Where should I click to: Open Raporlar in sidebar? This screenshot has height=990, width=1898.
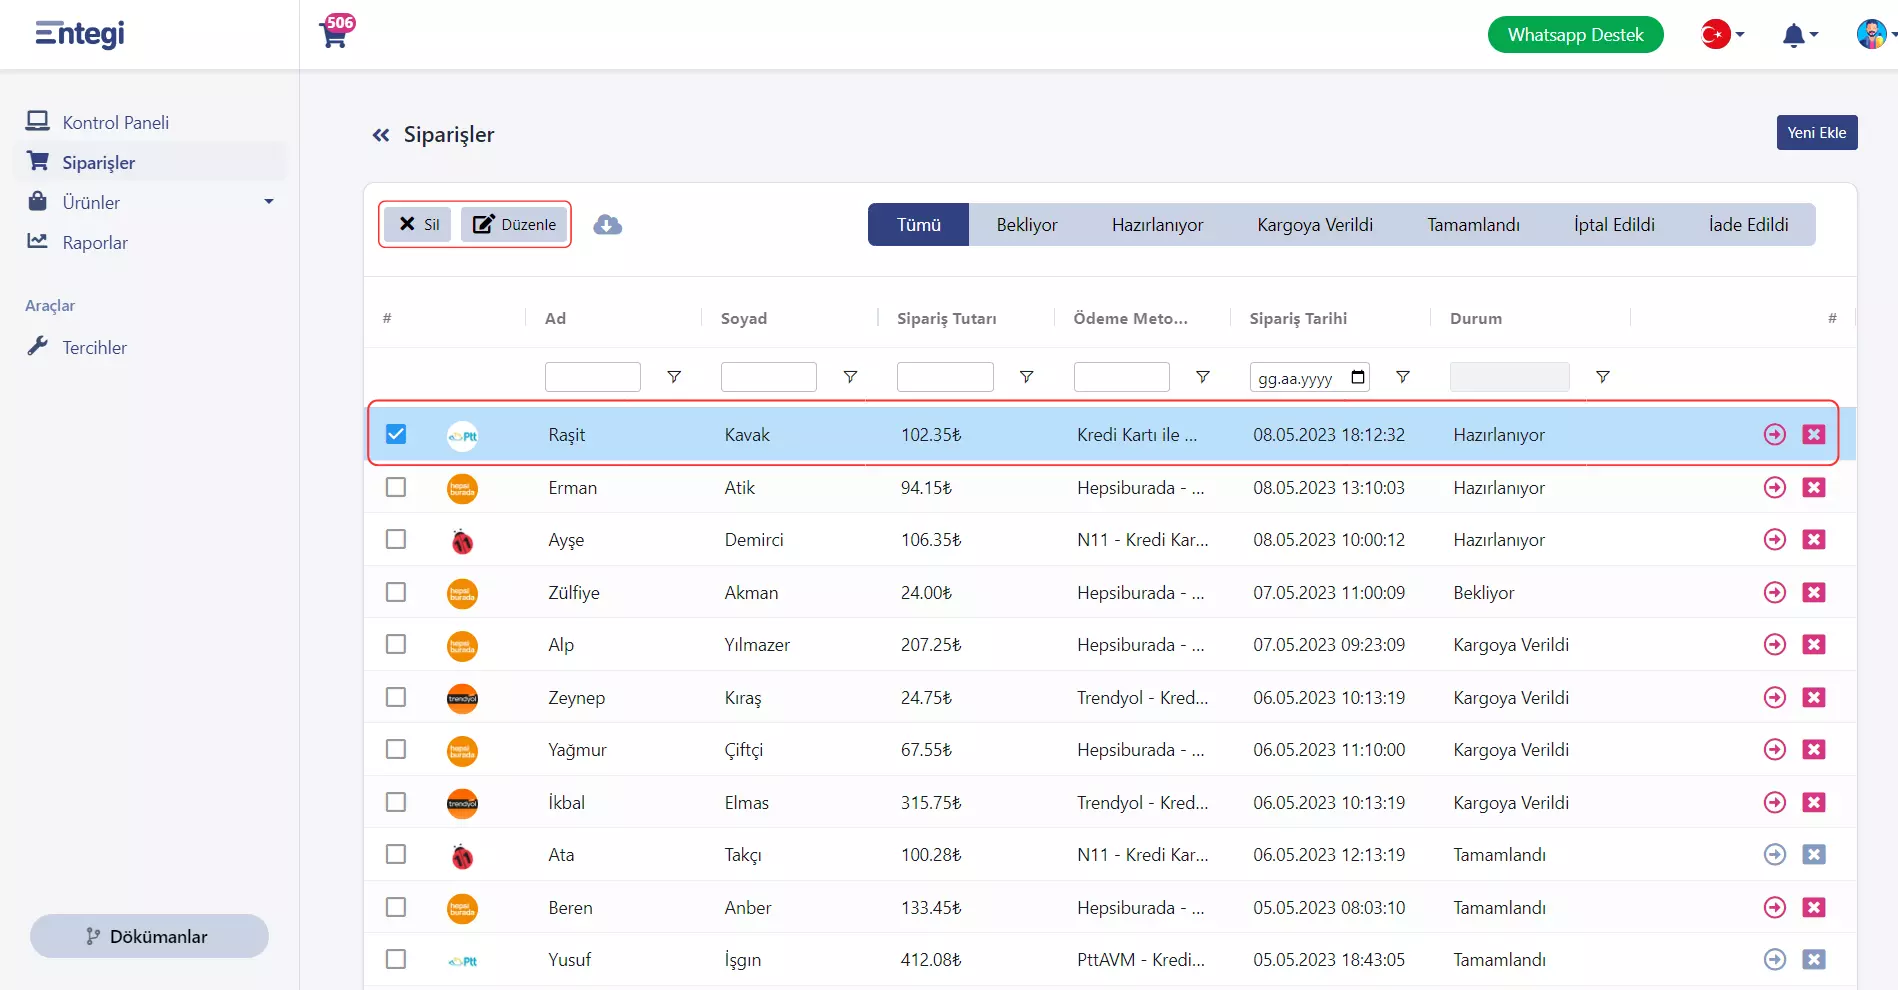(x=95, y=242)
